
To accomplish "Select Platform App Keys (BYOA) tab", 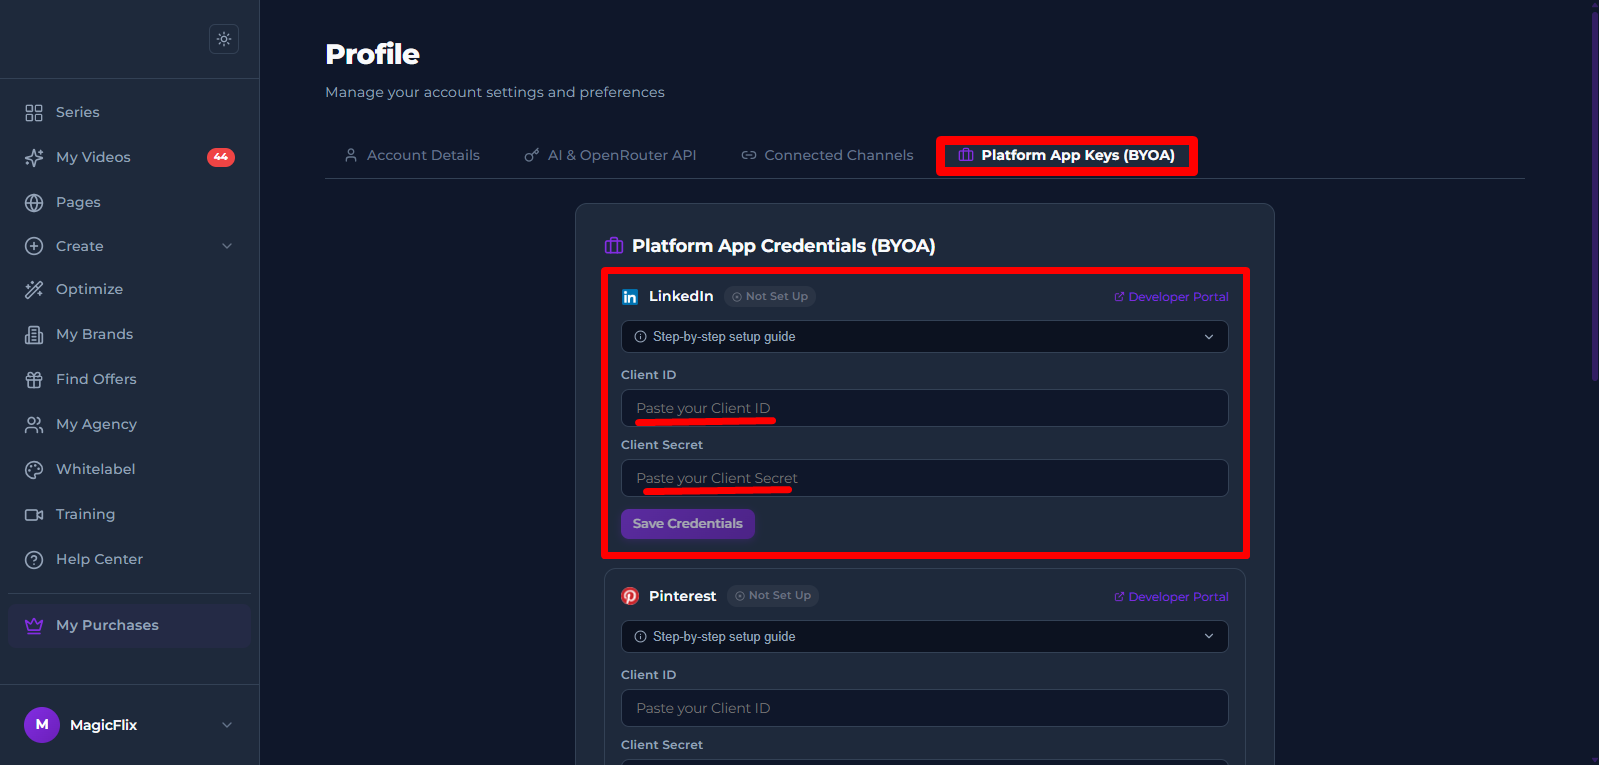I will [x=1067, y=155].
